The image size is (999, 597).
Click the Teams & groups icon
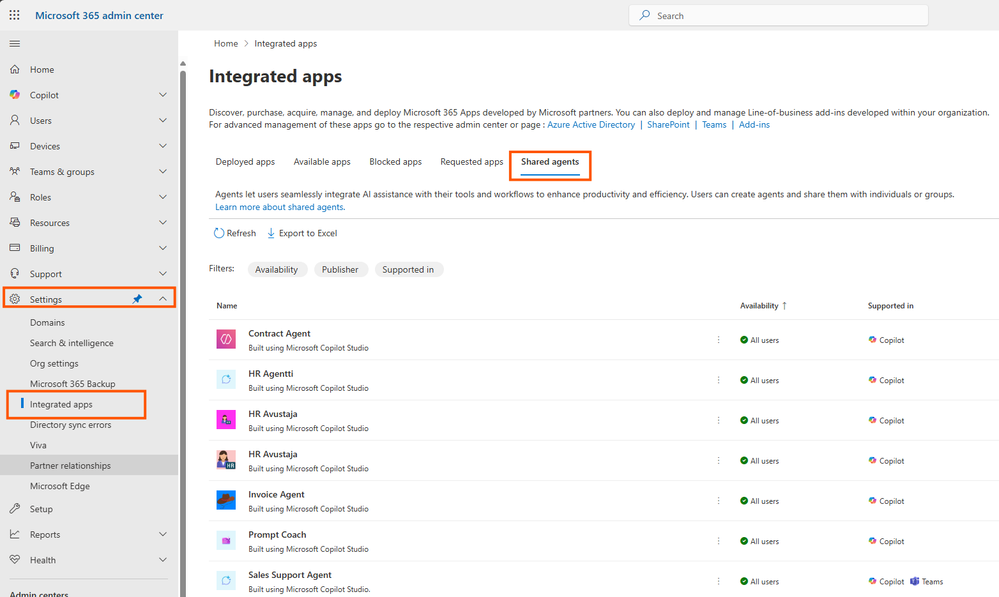point(15,171)
